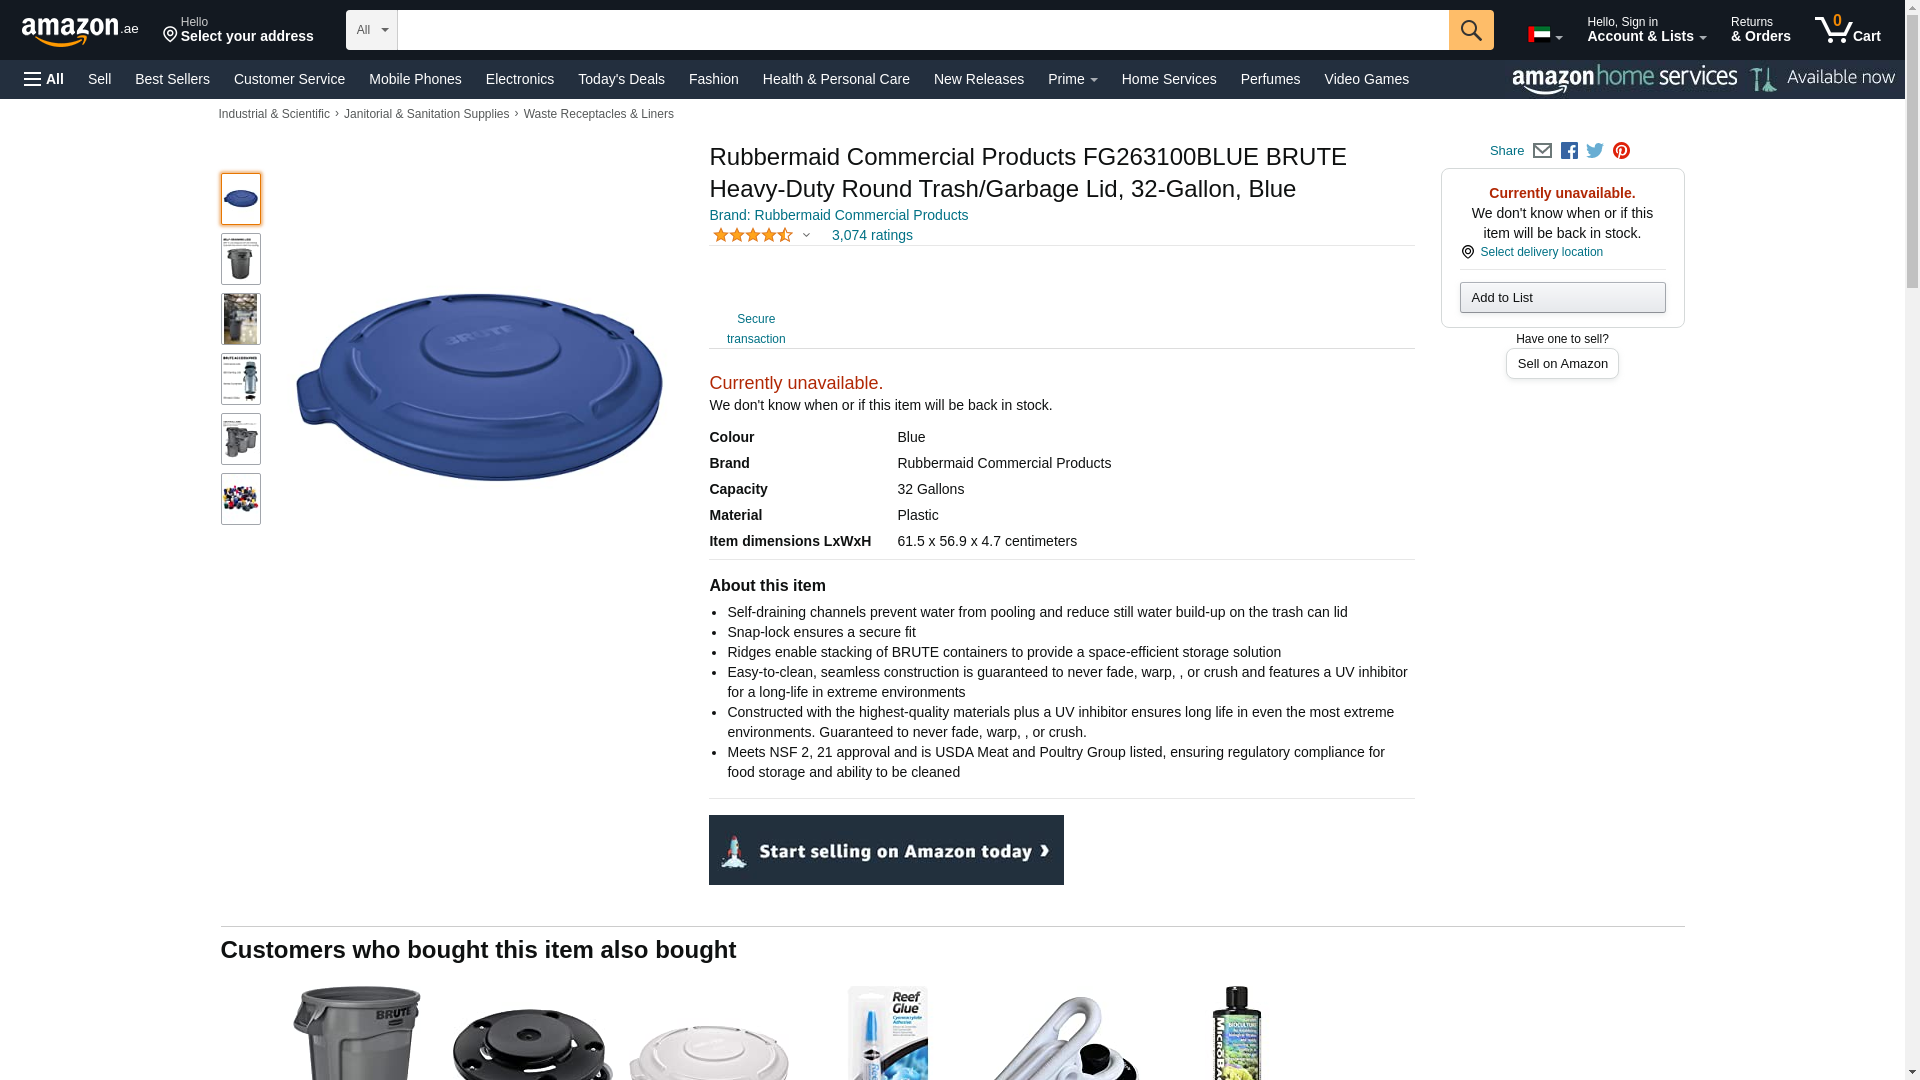Share on Facebook icon
1920x1080 pixels.
point(1569,151)
